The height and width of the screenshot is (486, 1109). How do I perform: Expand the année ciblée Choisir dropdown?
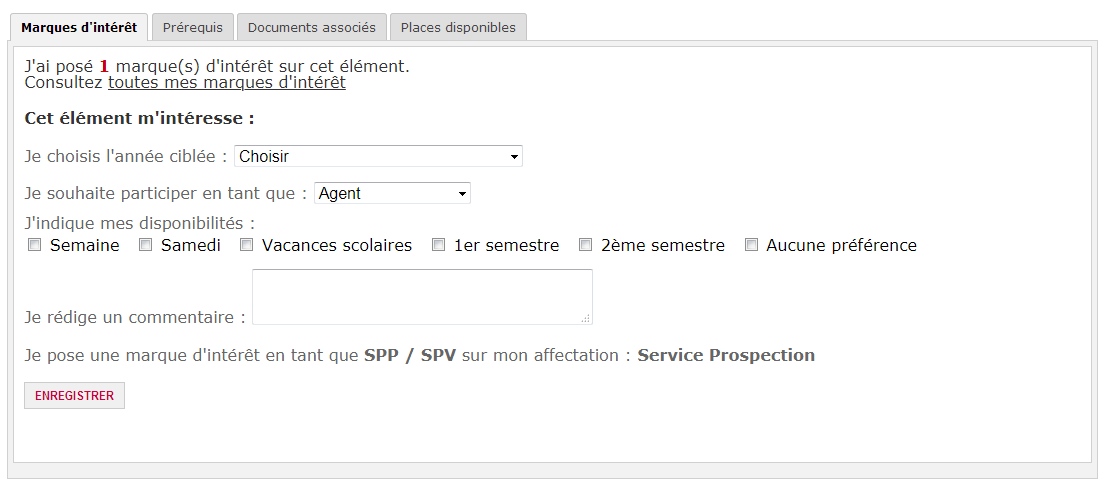click(378, 156)
